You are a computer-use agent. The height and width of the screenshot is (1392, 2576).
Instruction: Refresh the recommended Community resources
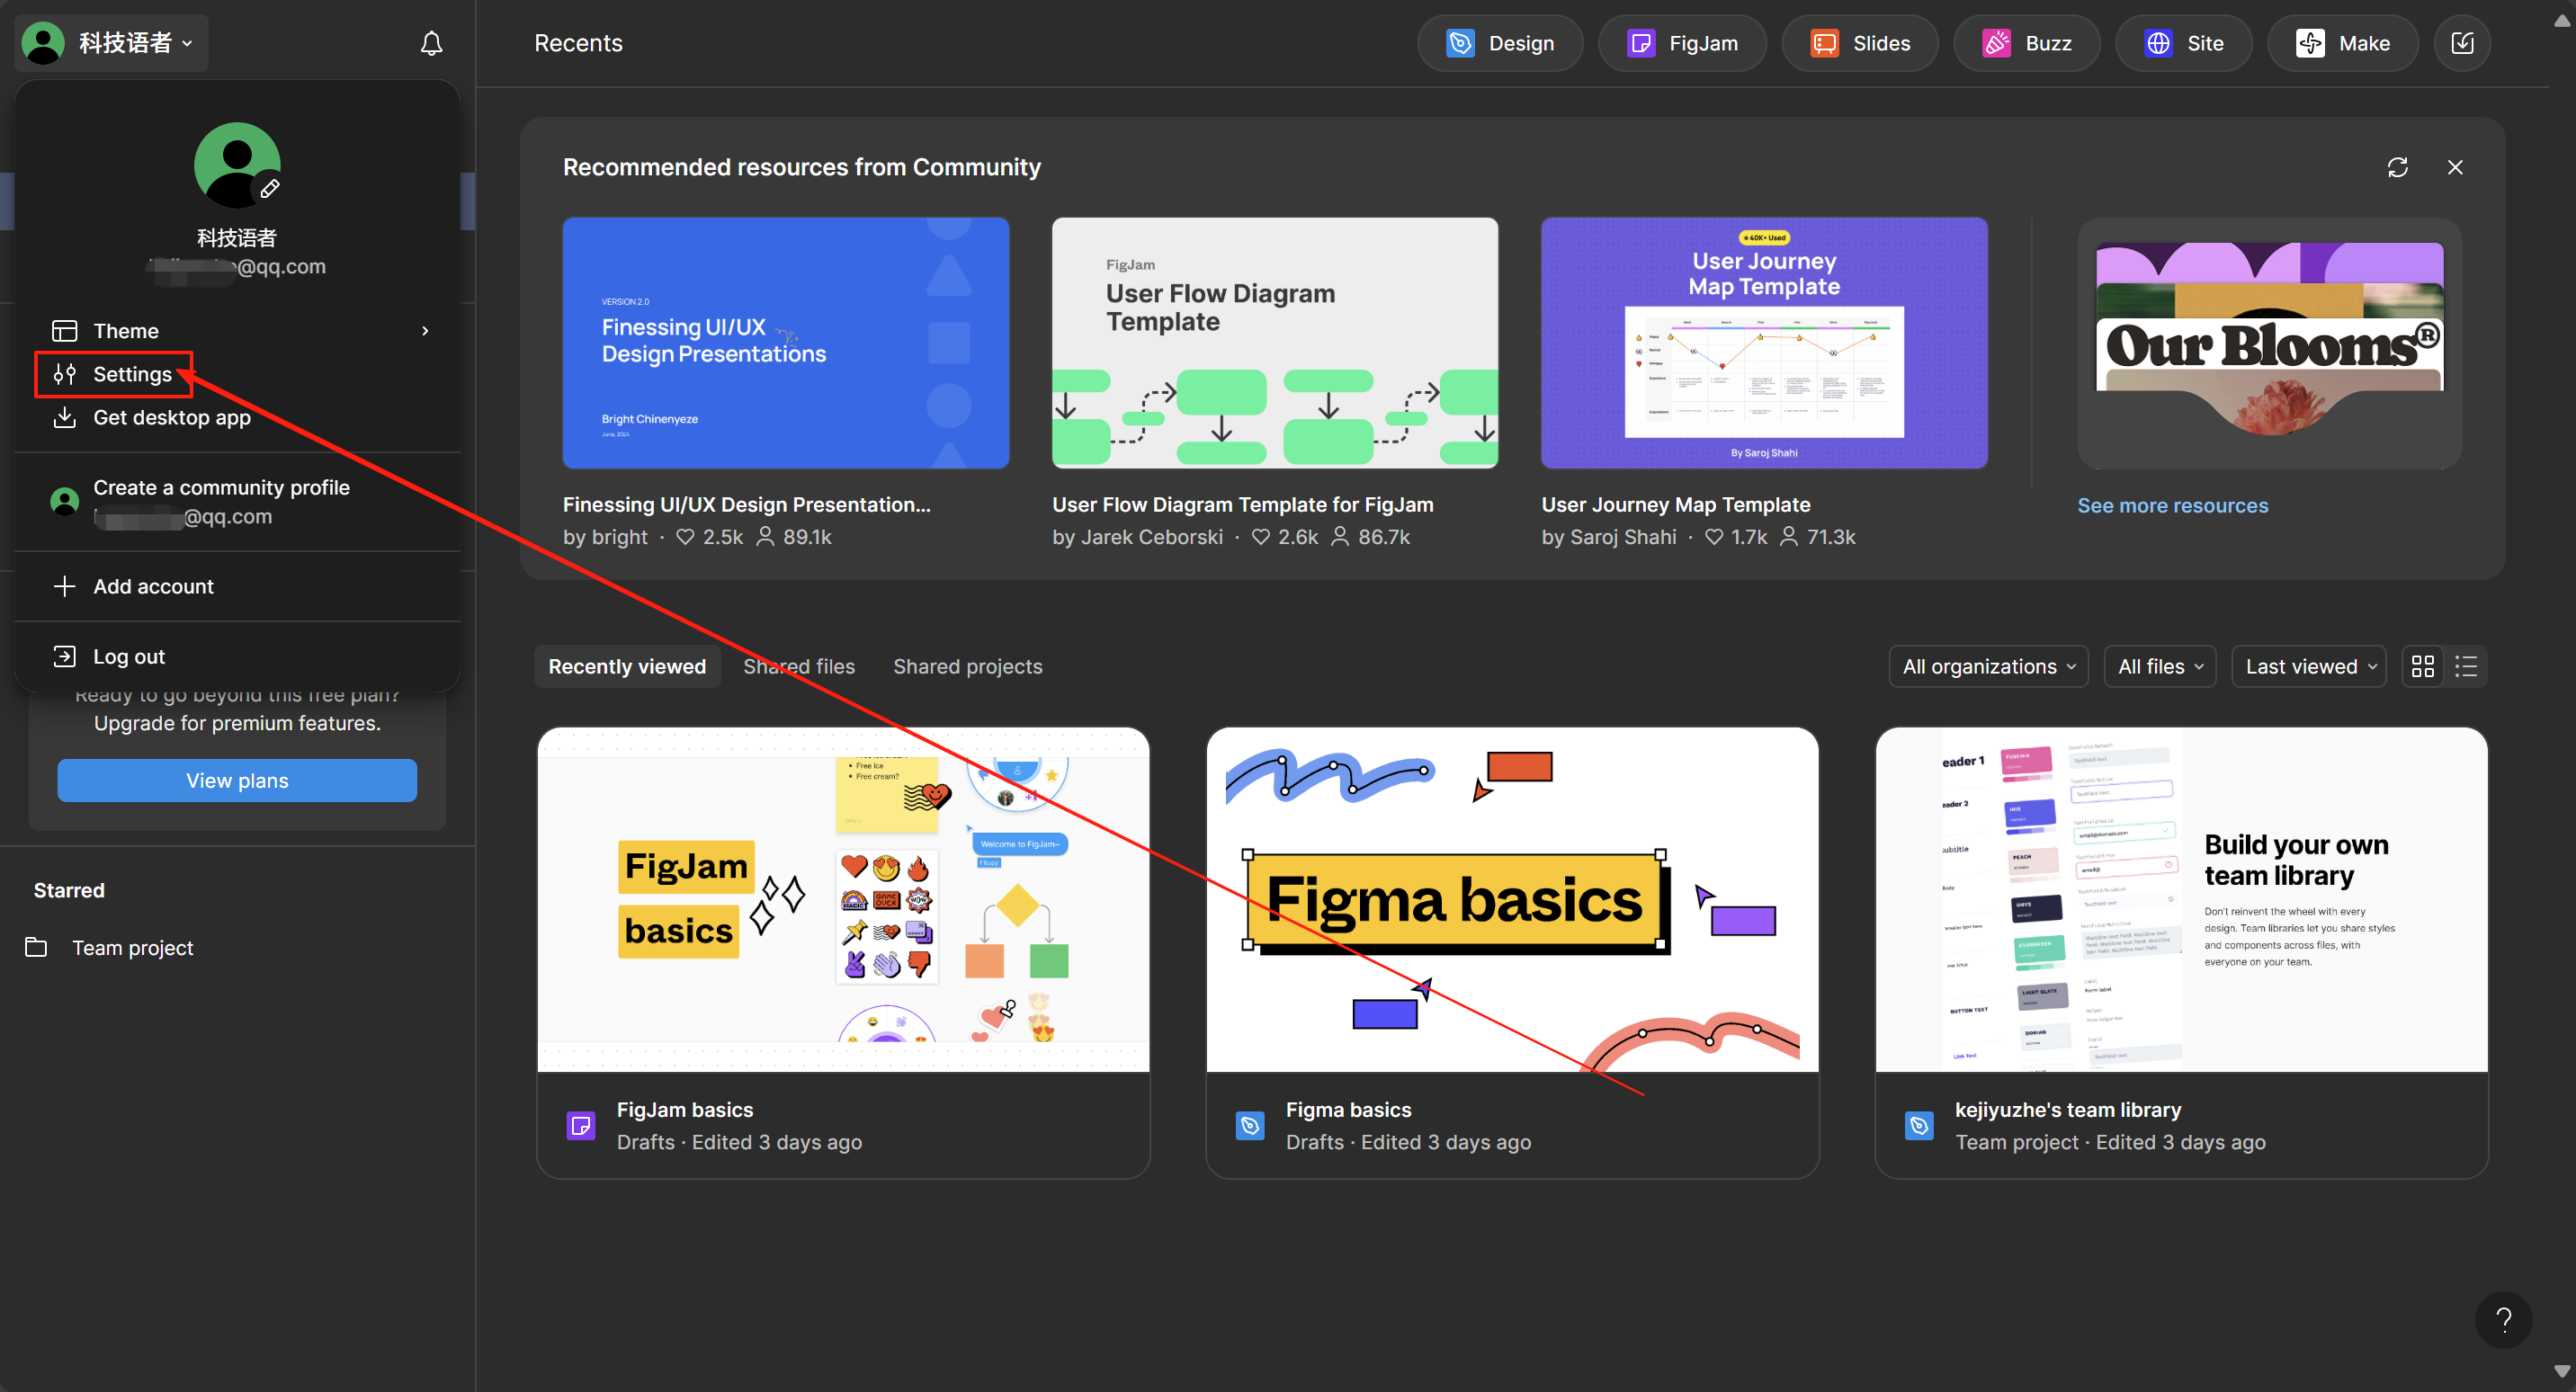2397,167
